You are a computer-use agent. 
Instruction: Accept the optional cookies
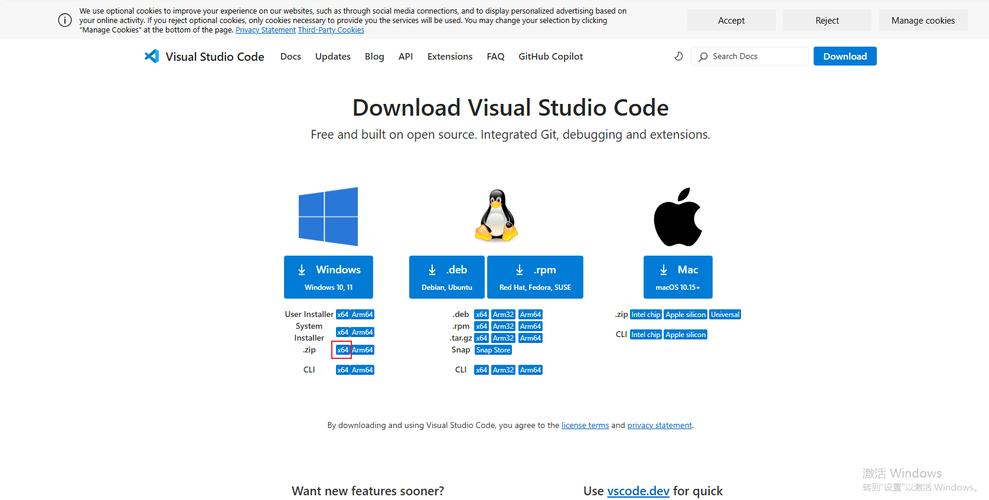coord(731,20)
